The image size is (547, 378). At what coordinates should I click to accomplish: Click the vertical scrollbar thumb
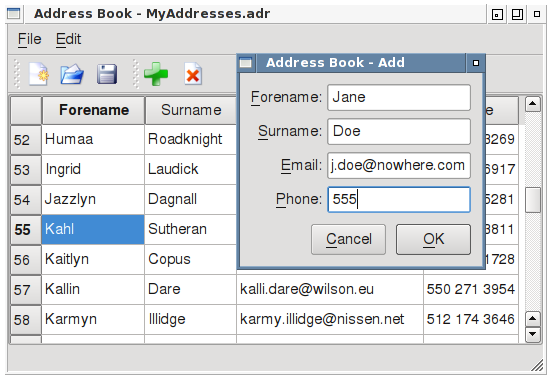[533, 200]
